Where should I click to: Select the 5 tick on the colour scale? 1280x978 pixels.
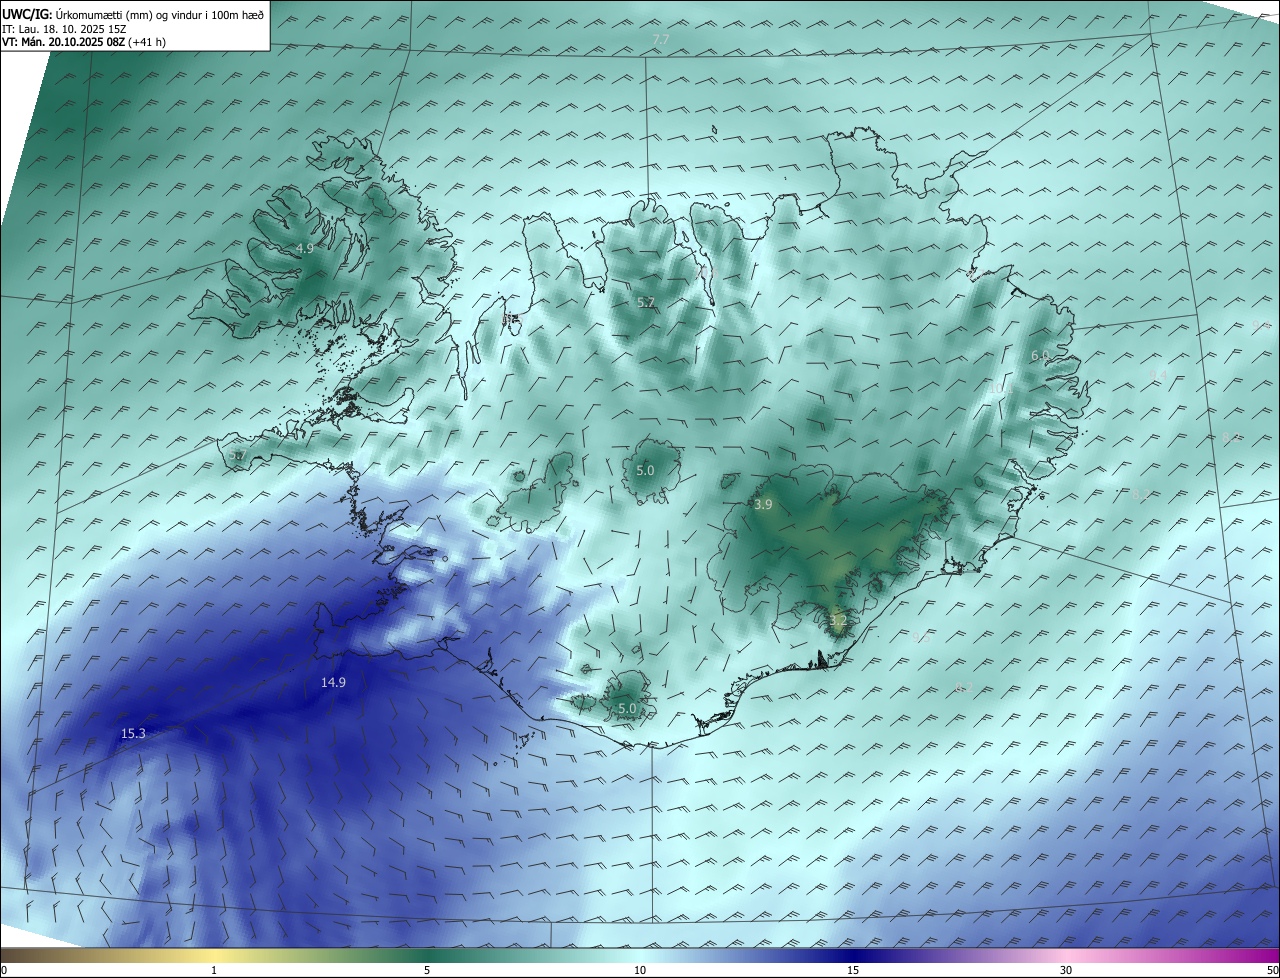point(427,970)
